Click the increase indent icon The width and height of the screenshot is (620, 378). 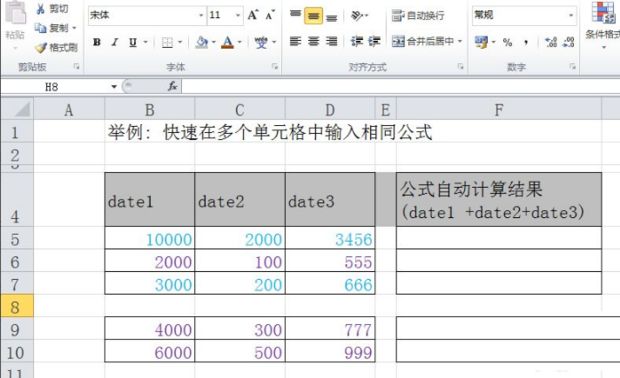pyautogui.click(x=375, y=41)
